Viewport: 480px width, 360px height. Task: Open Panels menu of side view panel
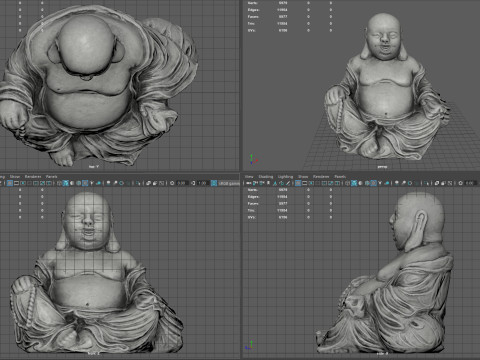[x=340, y=177]
